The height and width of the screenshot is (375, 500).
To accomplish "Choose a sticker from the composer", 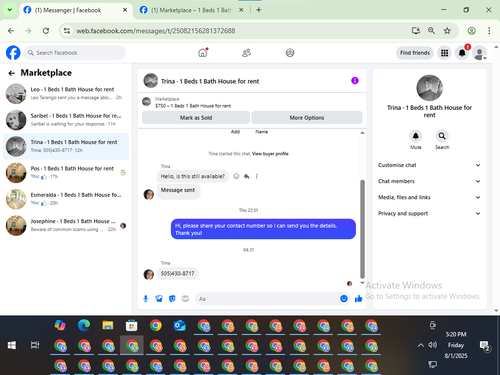I will (x=172, y=299).
